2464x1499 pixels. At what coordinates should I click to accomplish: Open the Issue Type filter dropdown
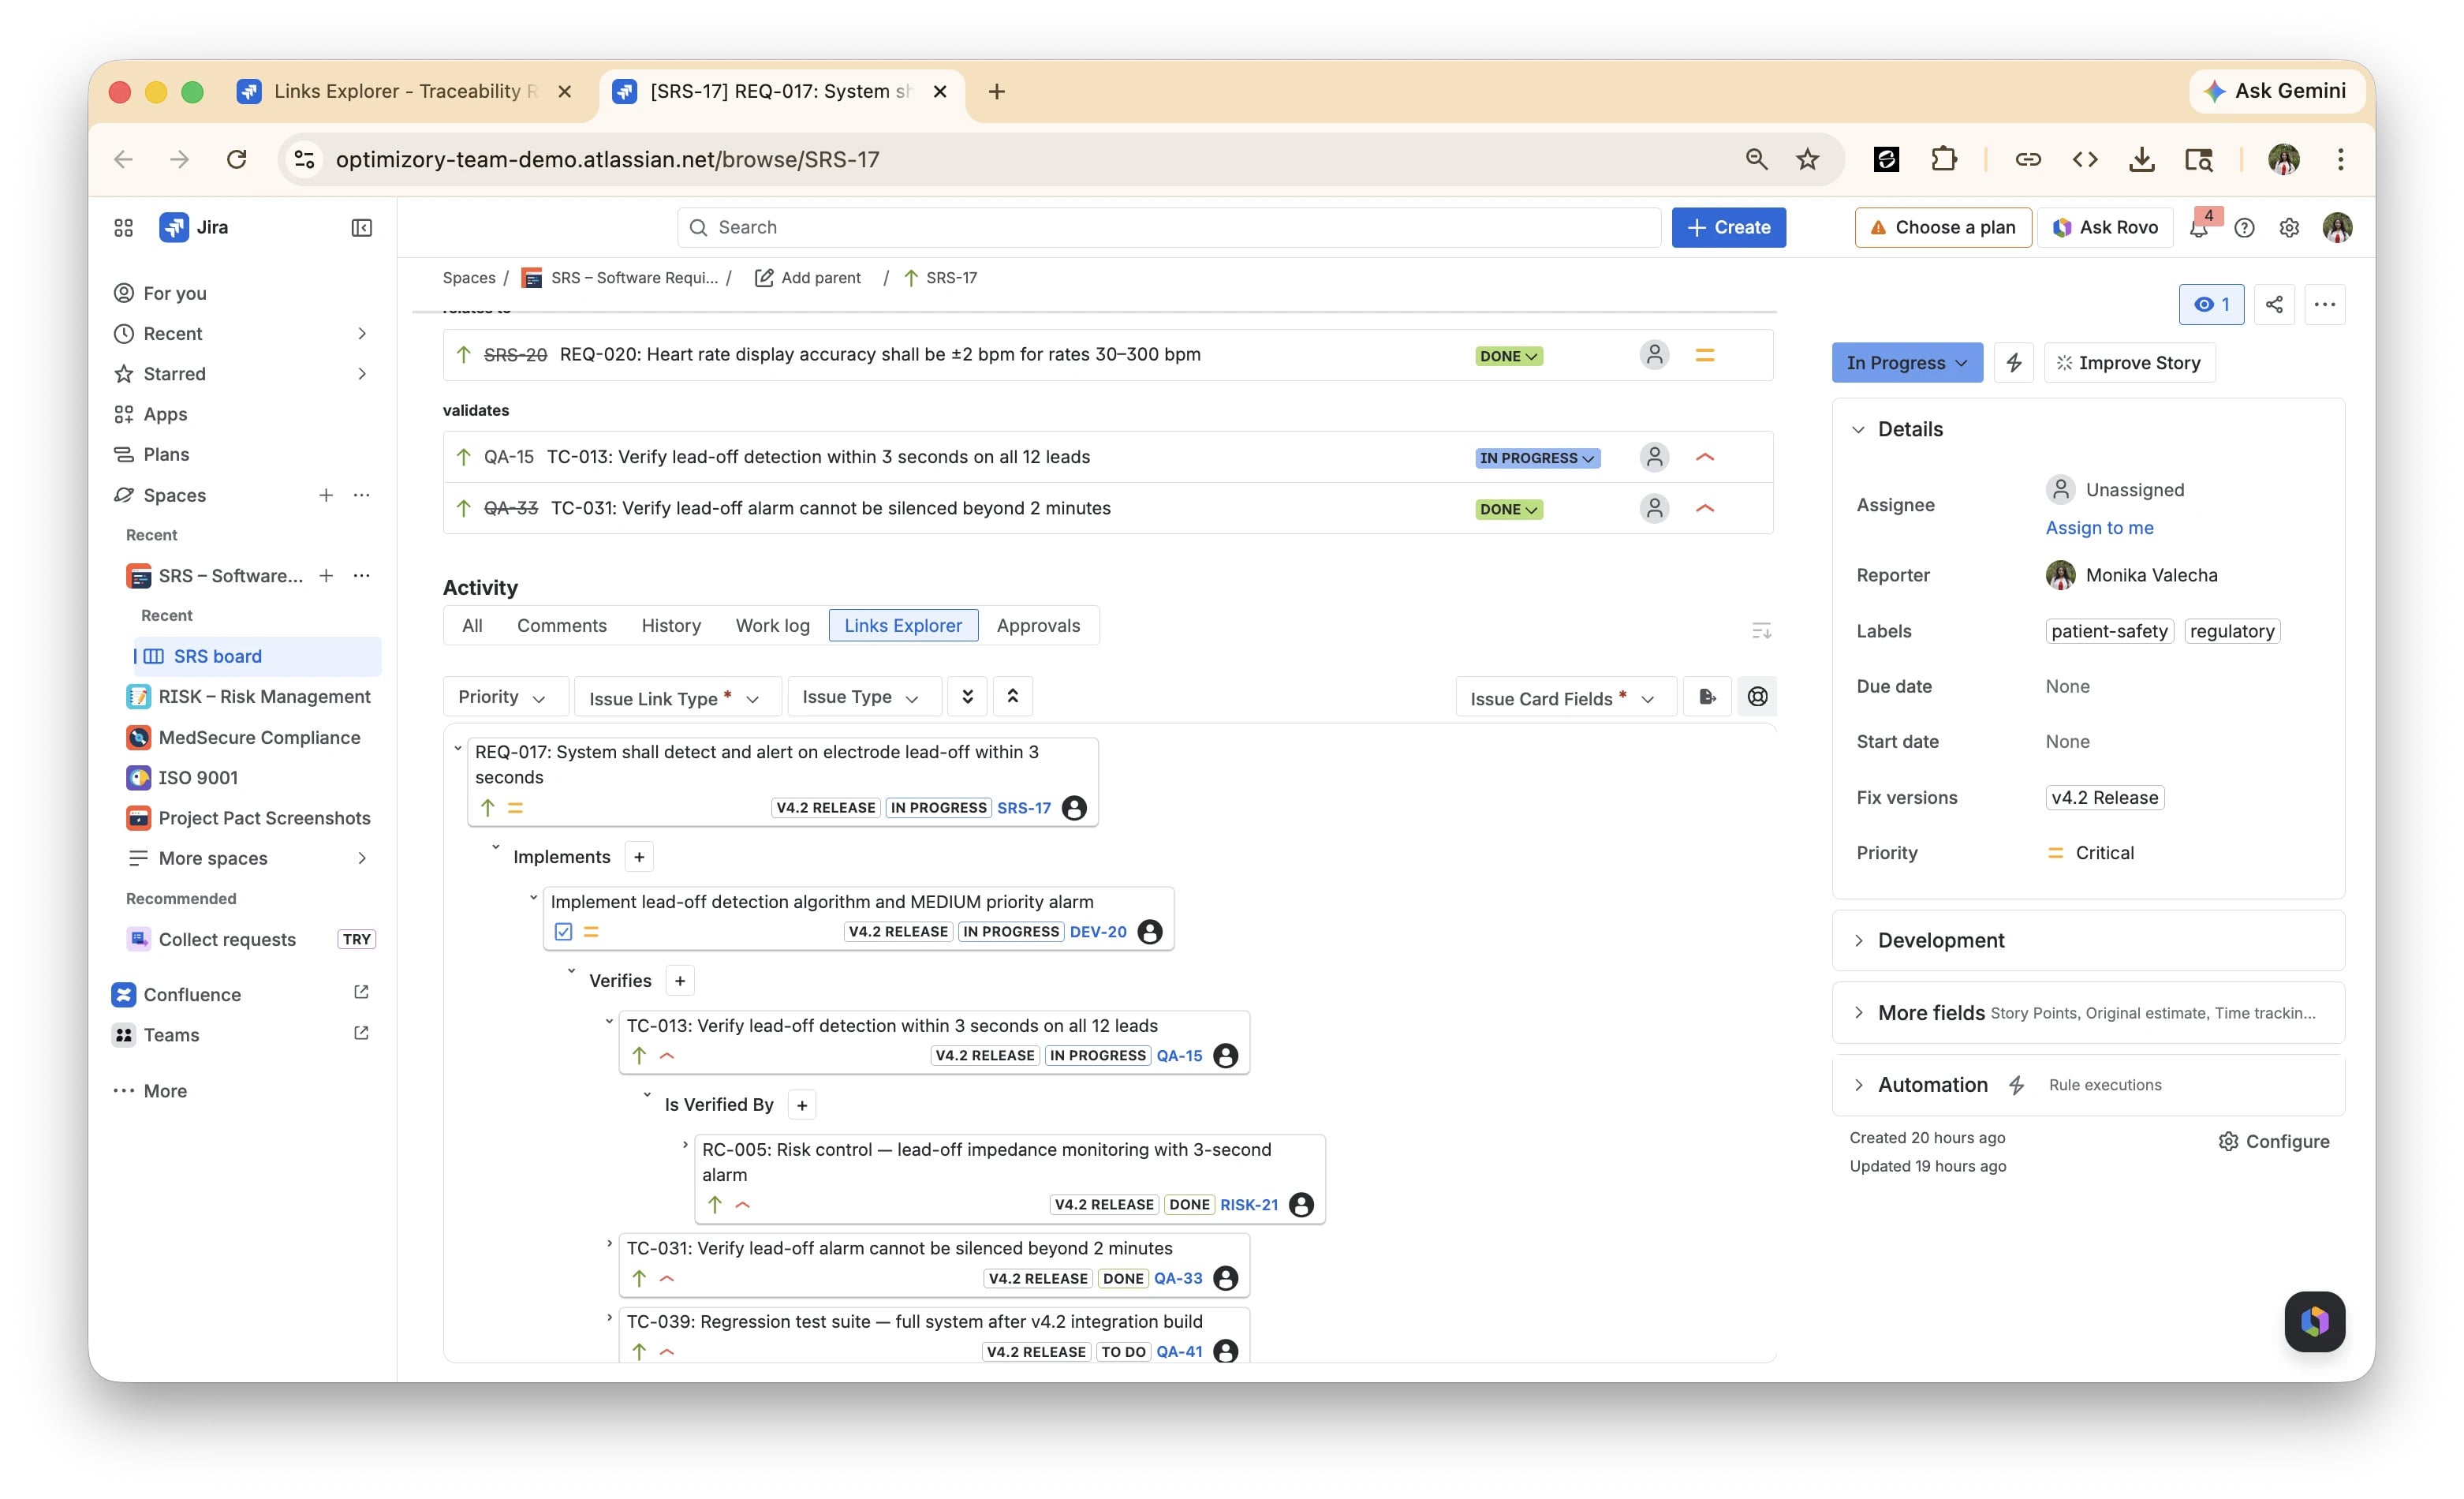pos(863,697)
